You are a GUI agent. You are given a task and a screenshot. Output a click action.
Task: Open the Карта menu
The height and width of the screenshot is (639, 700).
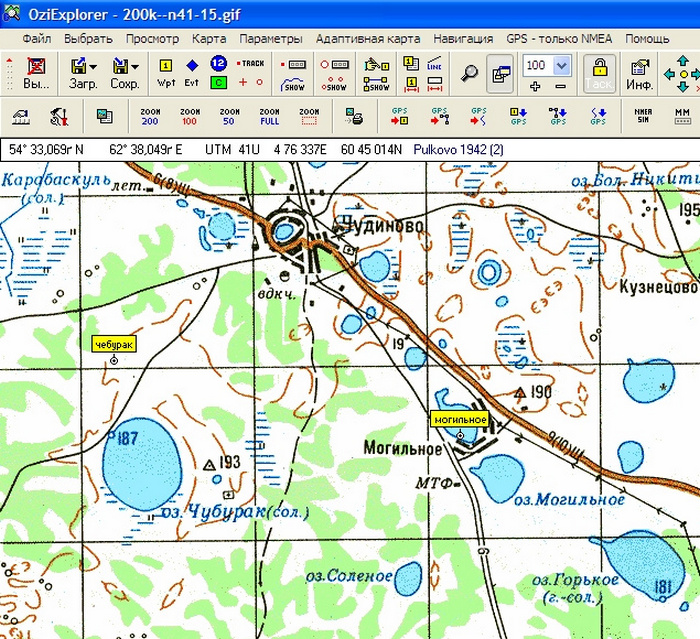tap(209, 39)
